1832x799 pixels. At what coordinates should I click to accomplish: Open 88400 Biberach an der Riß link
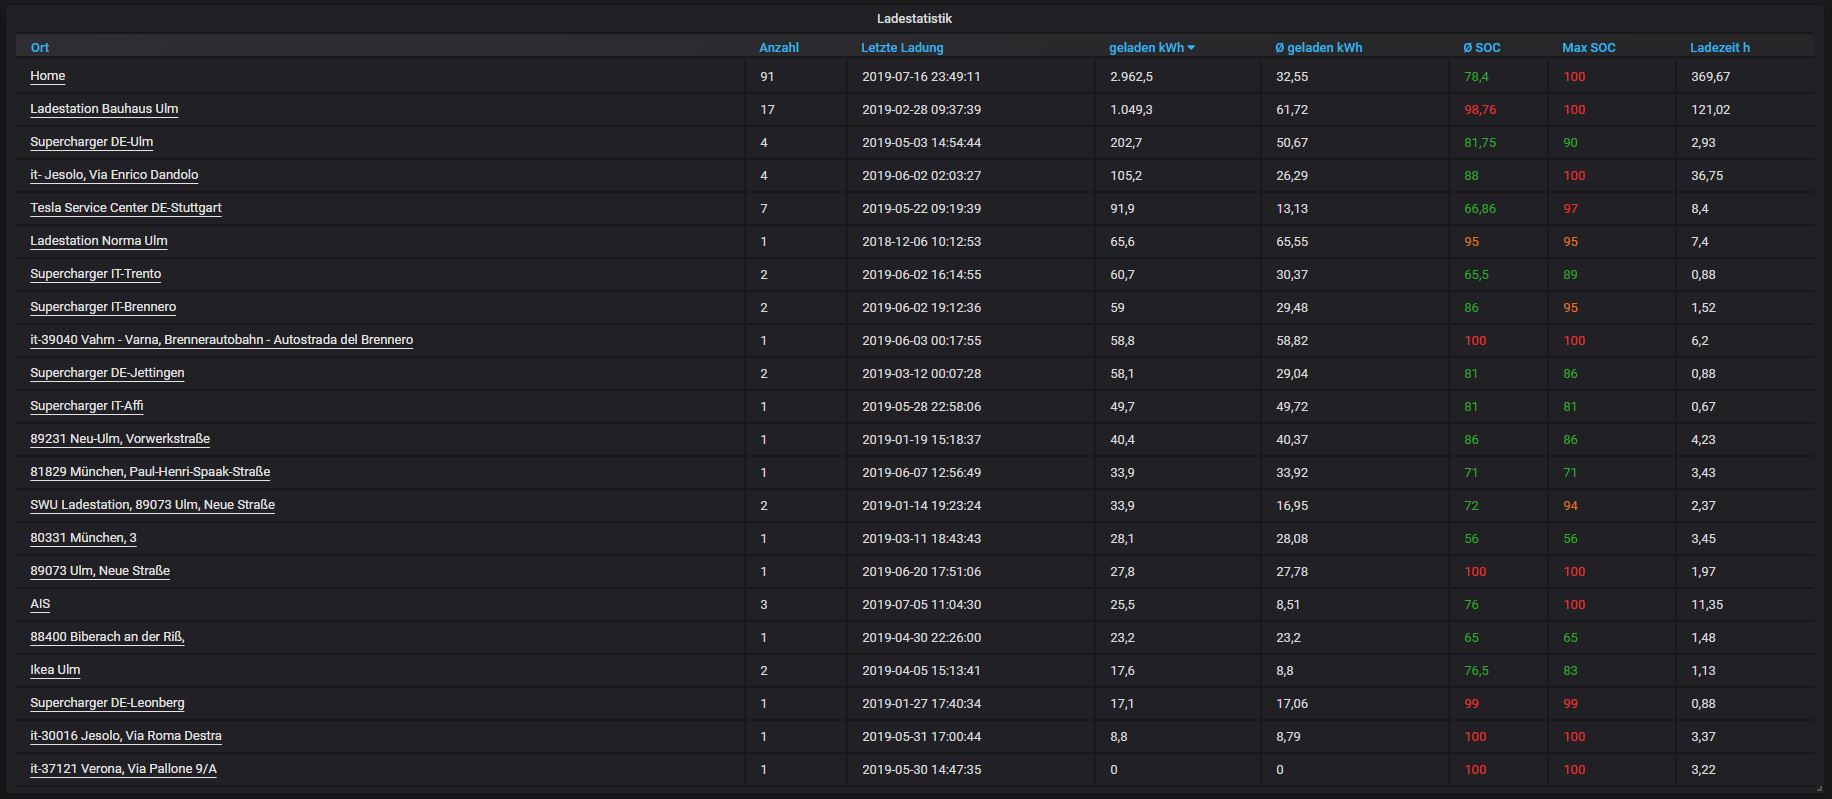point(108,637)
